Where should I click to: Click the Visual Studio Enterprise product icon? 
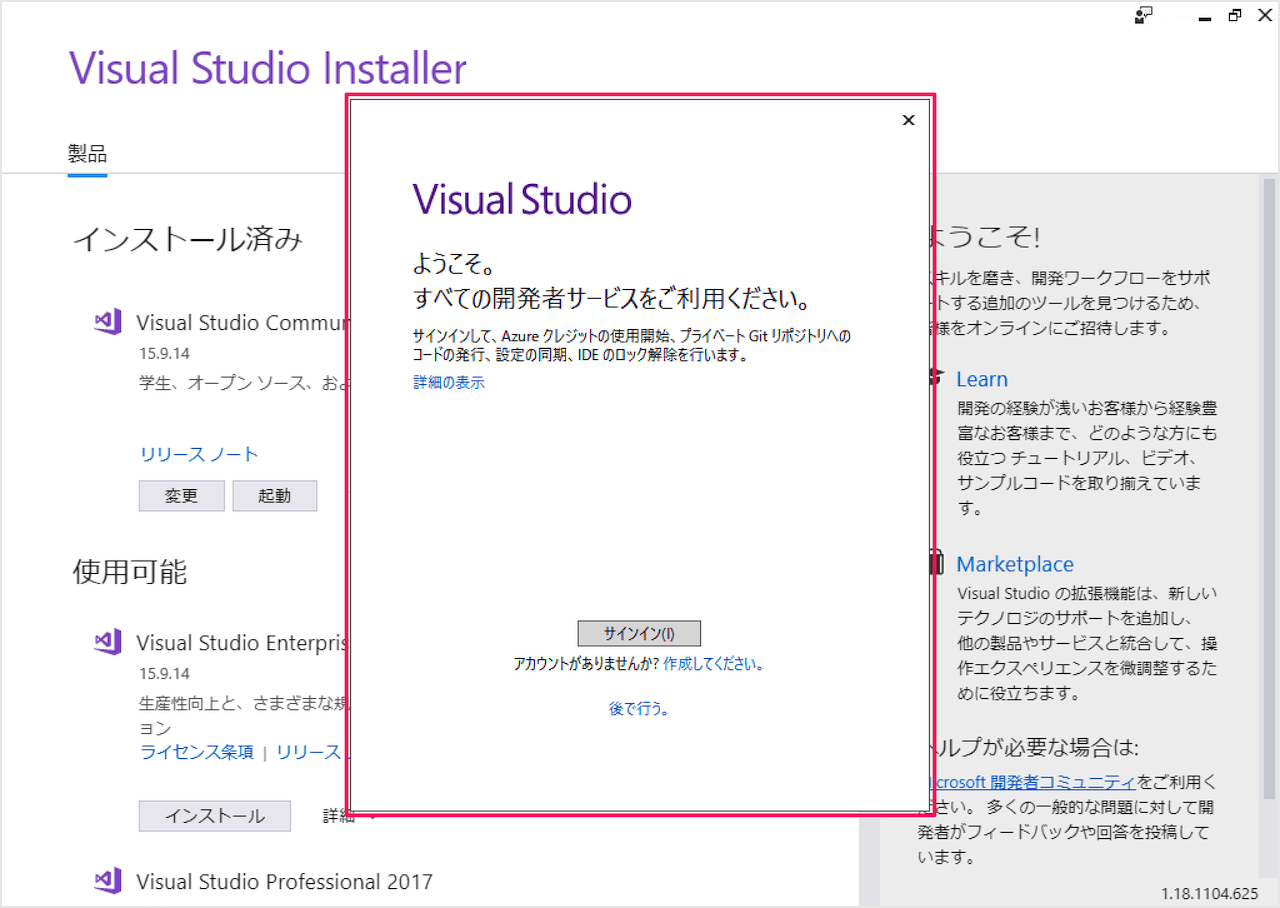[x=108, y=642]
